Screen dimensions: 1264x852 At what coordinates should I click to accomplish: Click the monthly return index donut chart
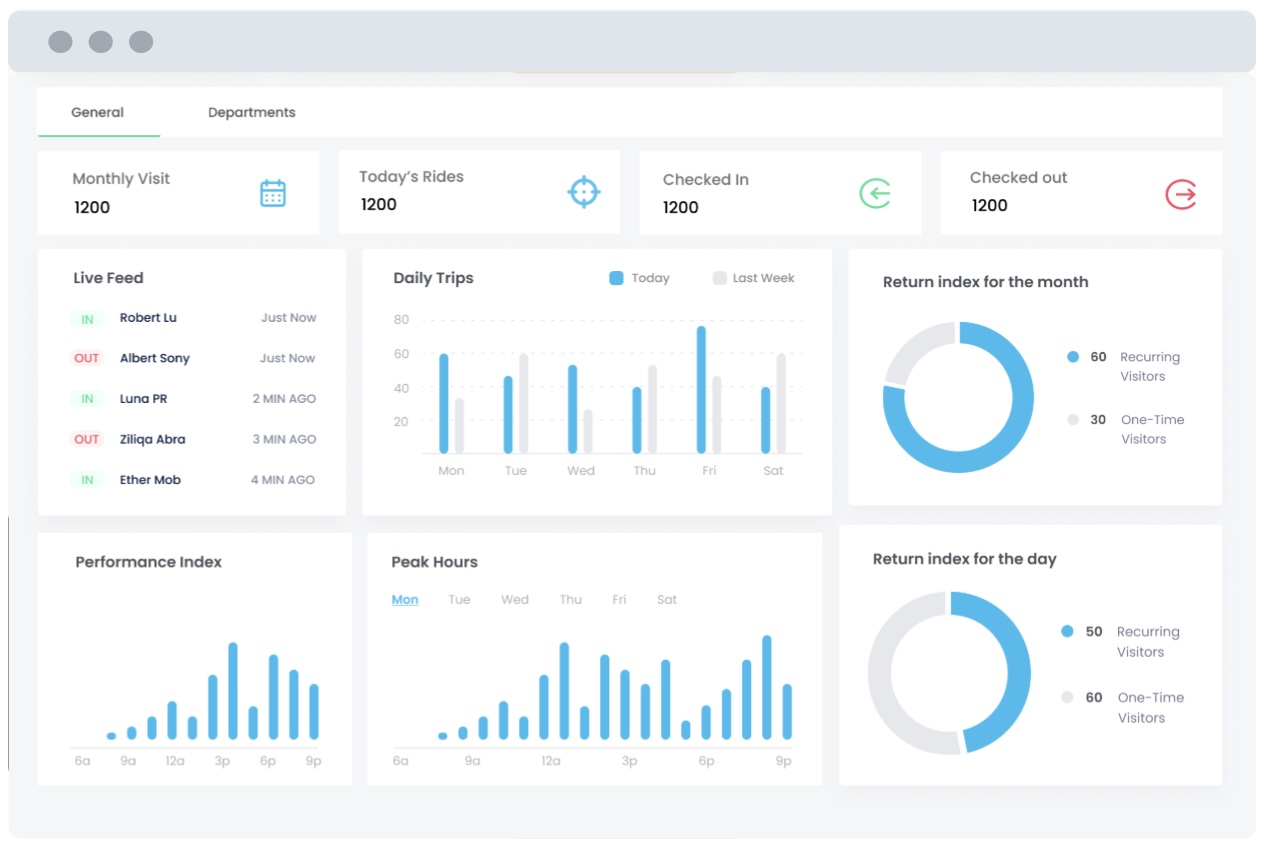coord(958,397)
